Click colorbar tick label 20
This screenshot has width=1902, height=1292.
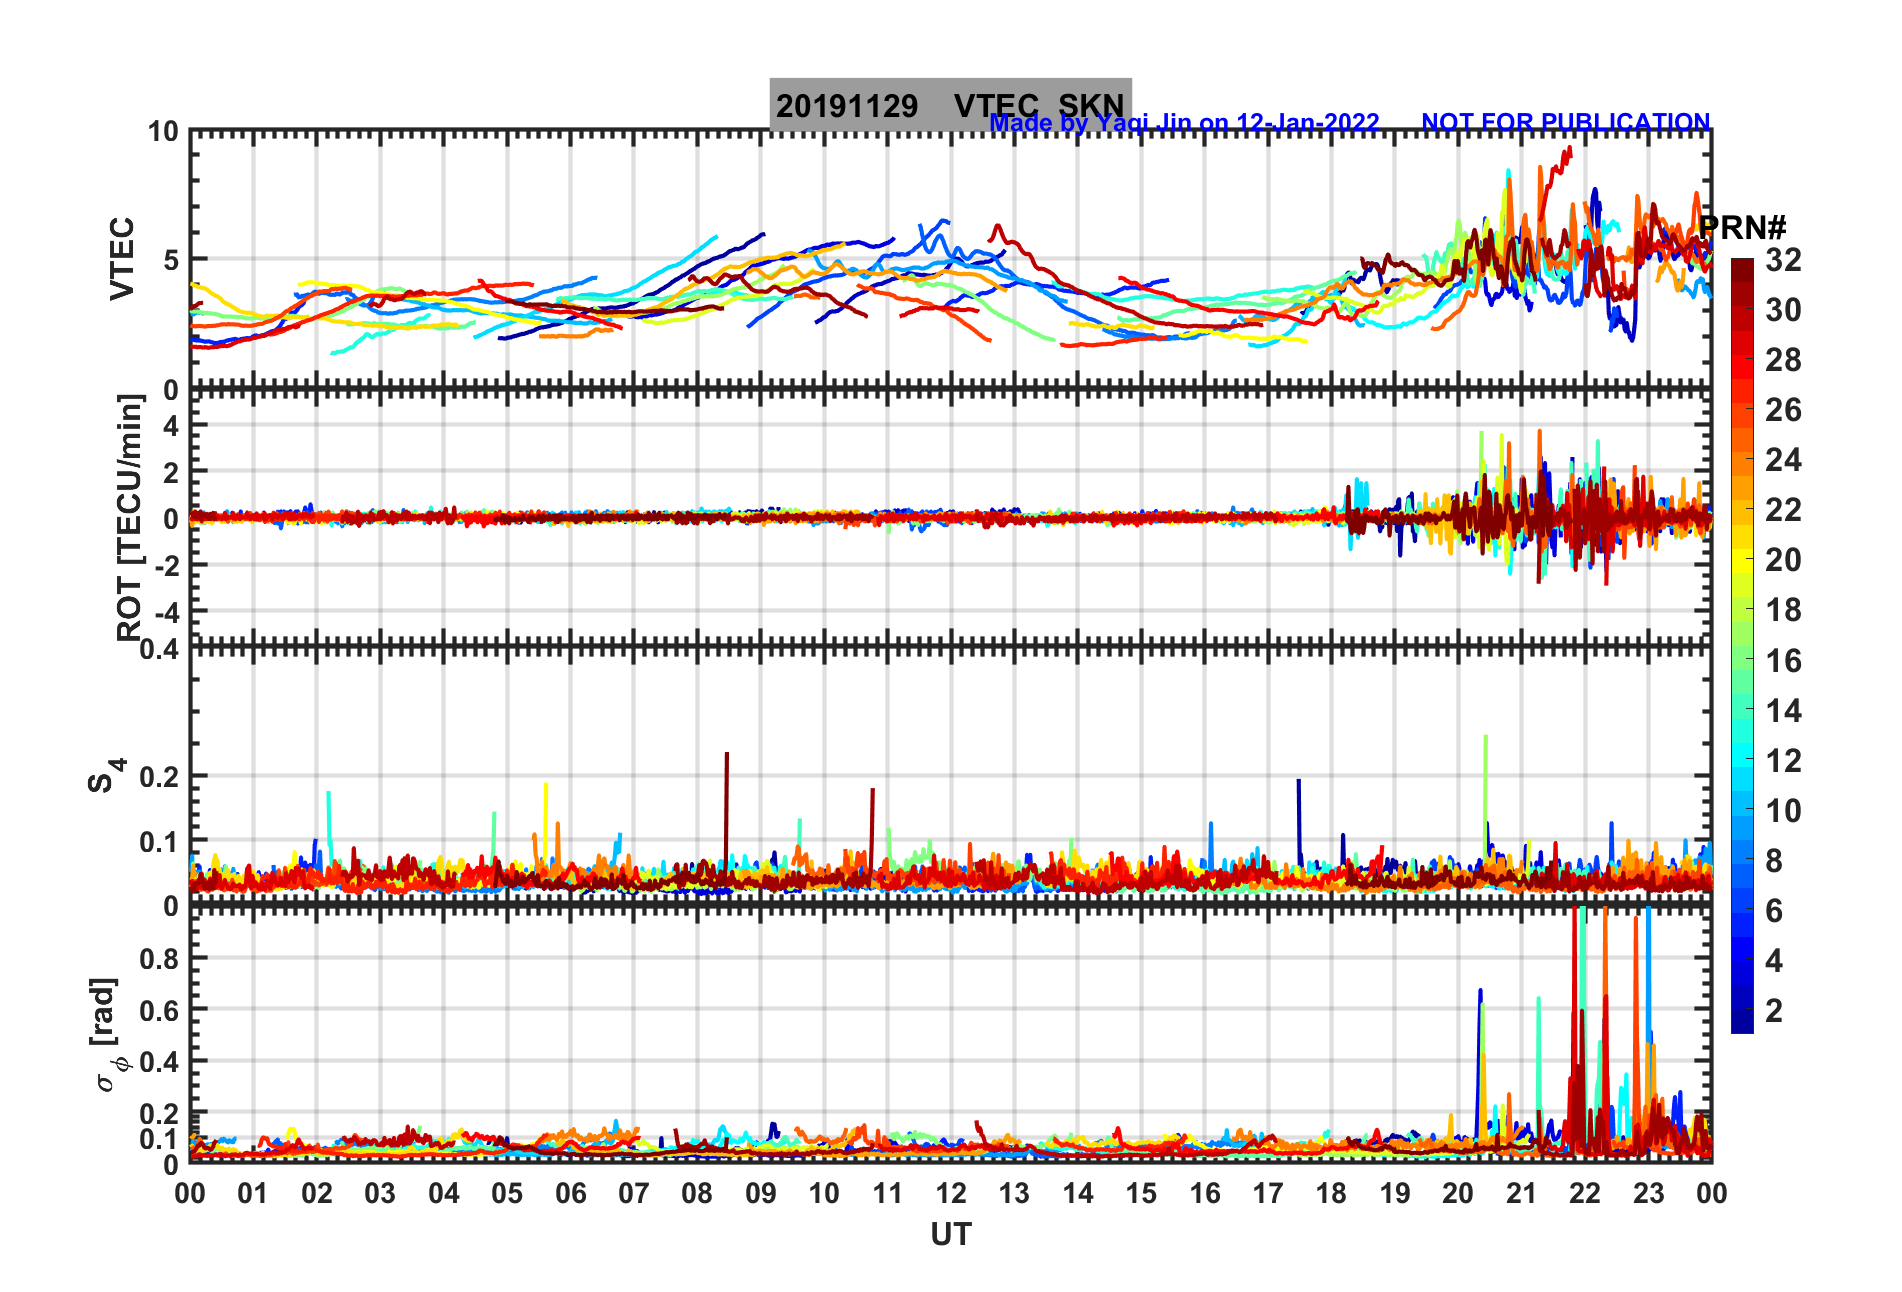[x=1783, y=560]
